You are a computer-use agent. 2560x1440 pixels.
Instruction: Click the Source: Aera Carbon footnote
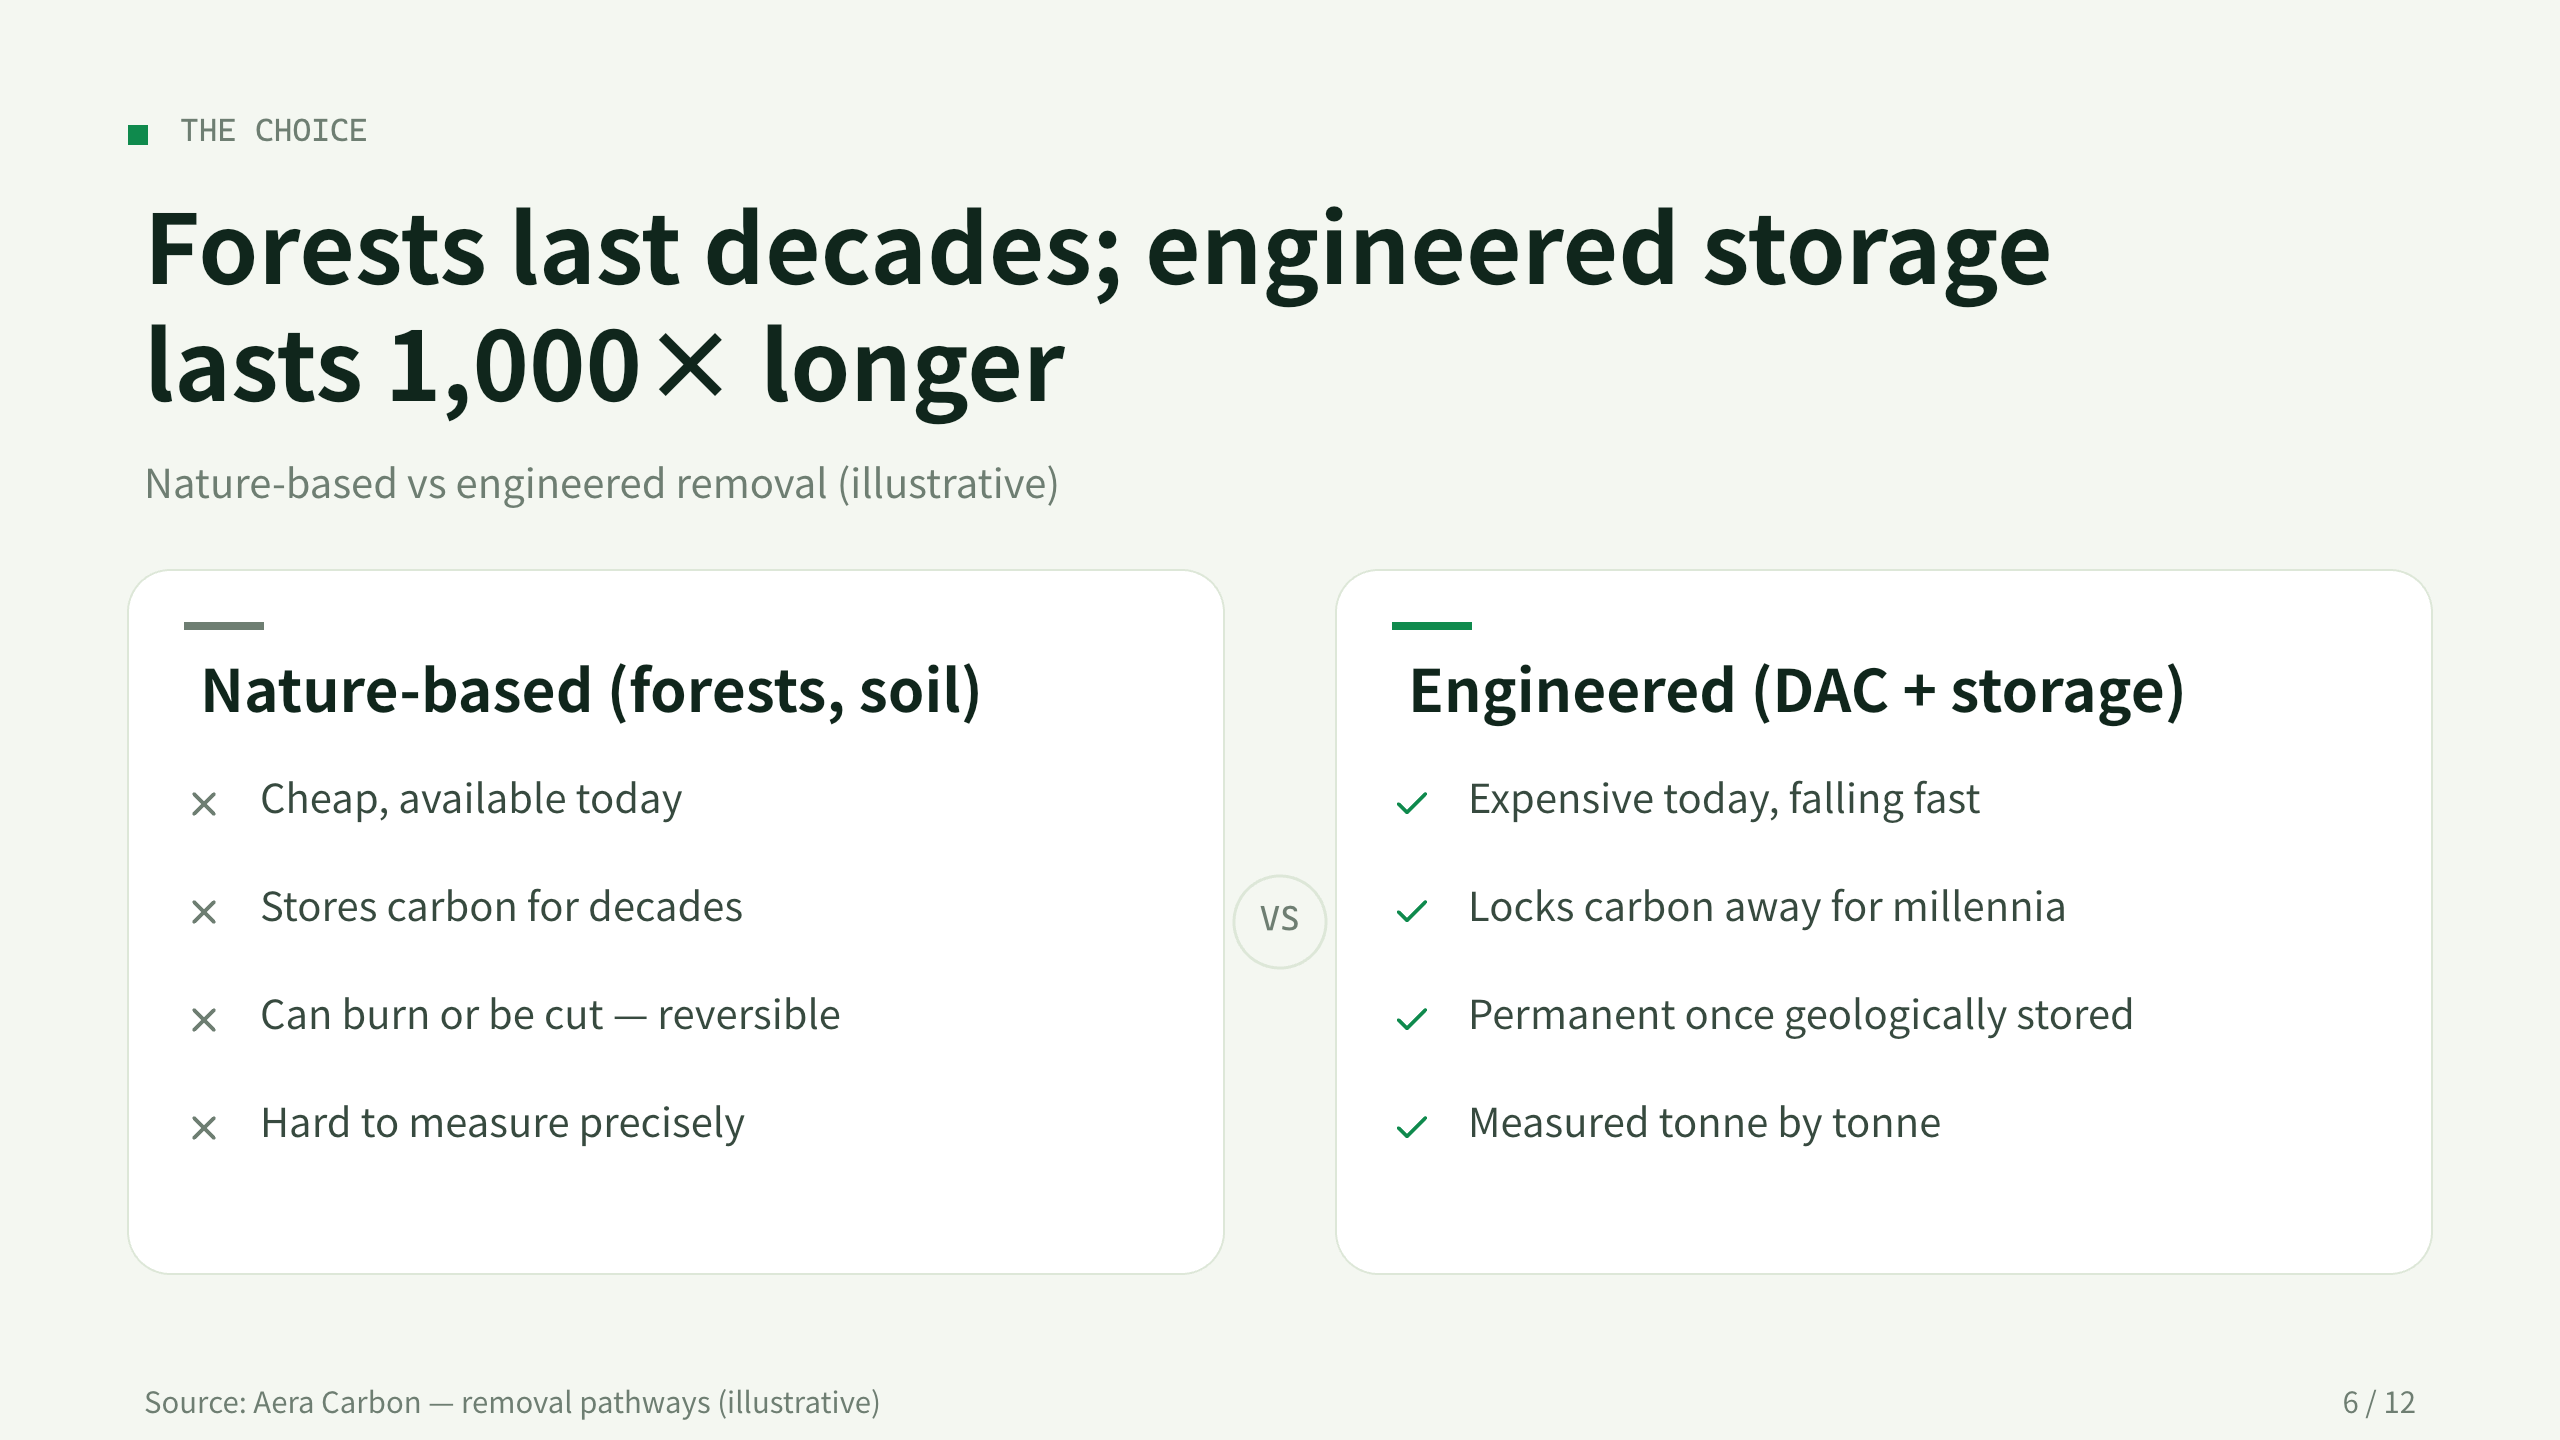[512, 1402]
